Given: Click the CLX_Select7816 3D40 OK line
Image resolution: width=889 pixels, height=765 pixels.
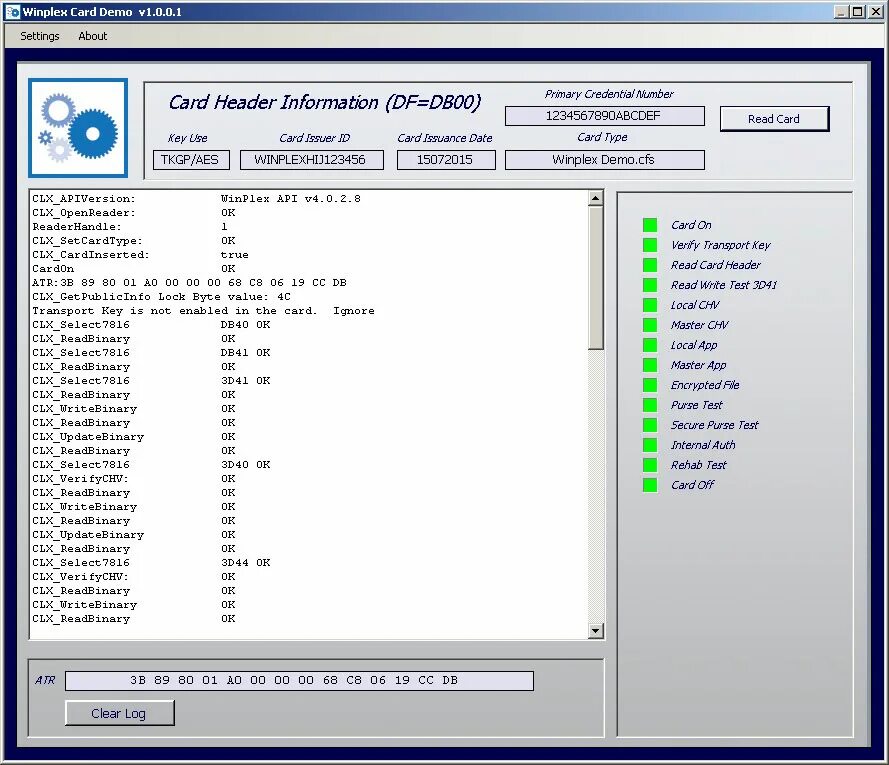Looking at the screenshot, I should (x=151, y=464).
